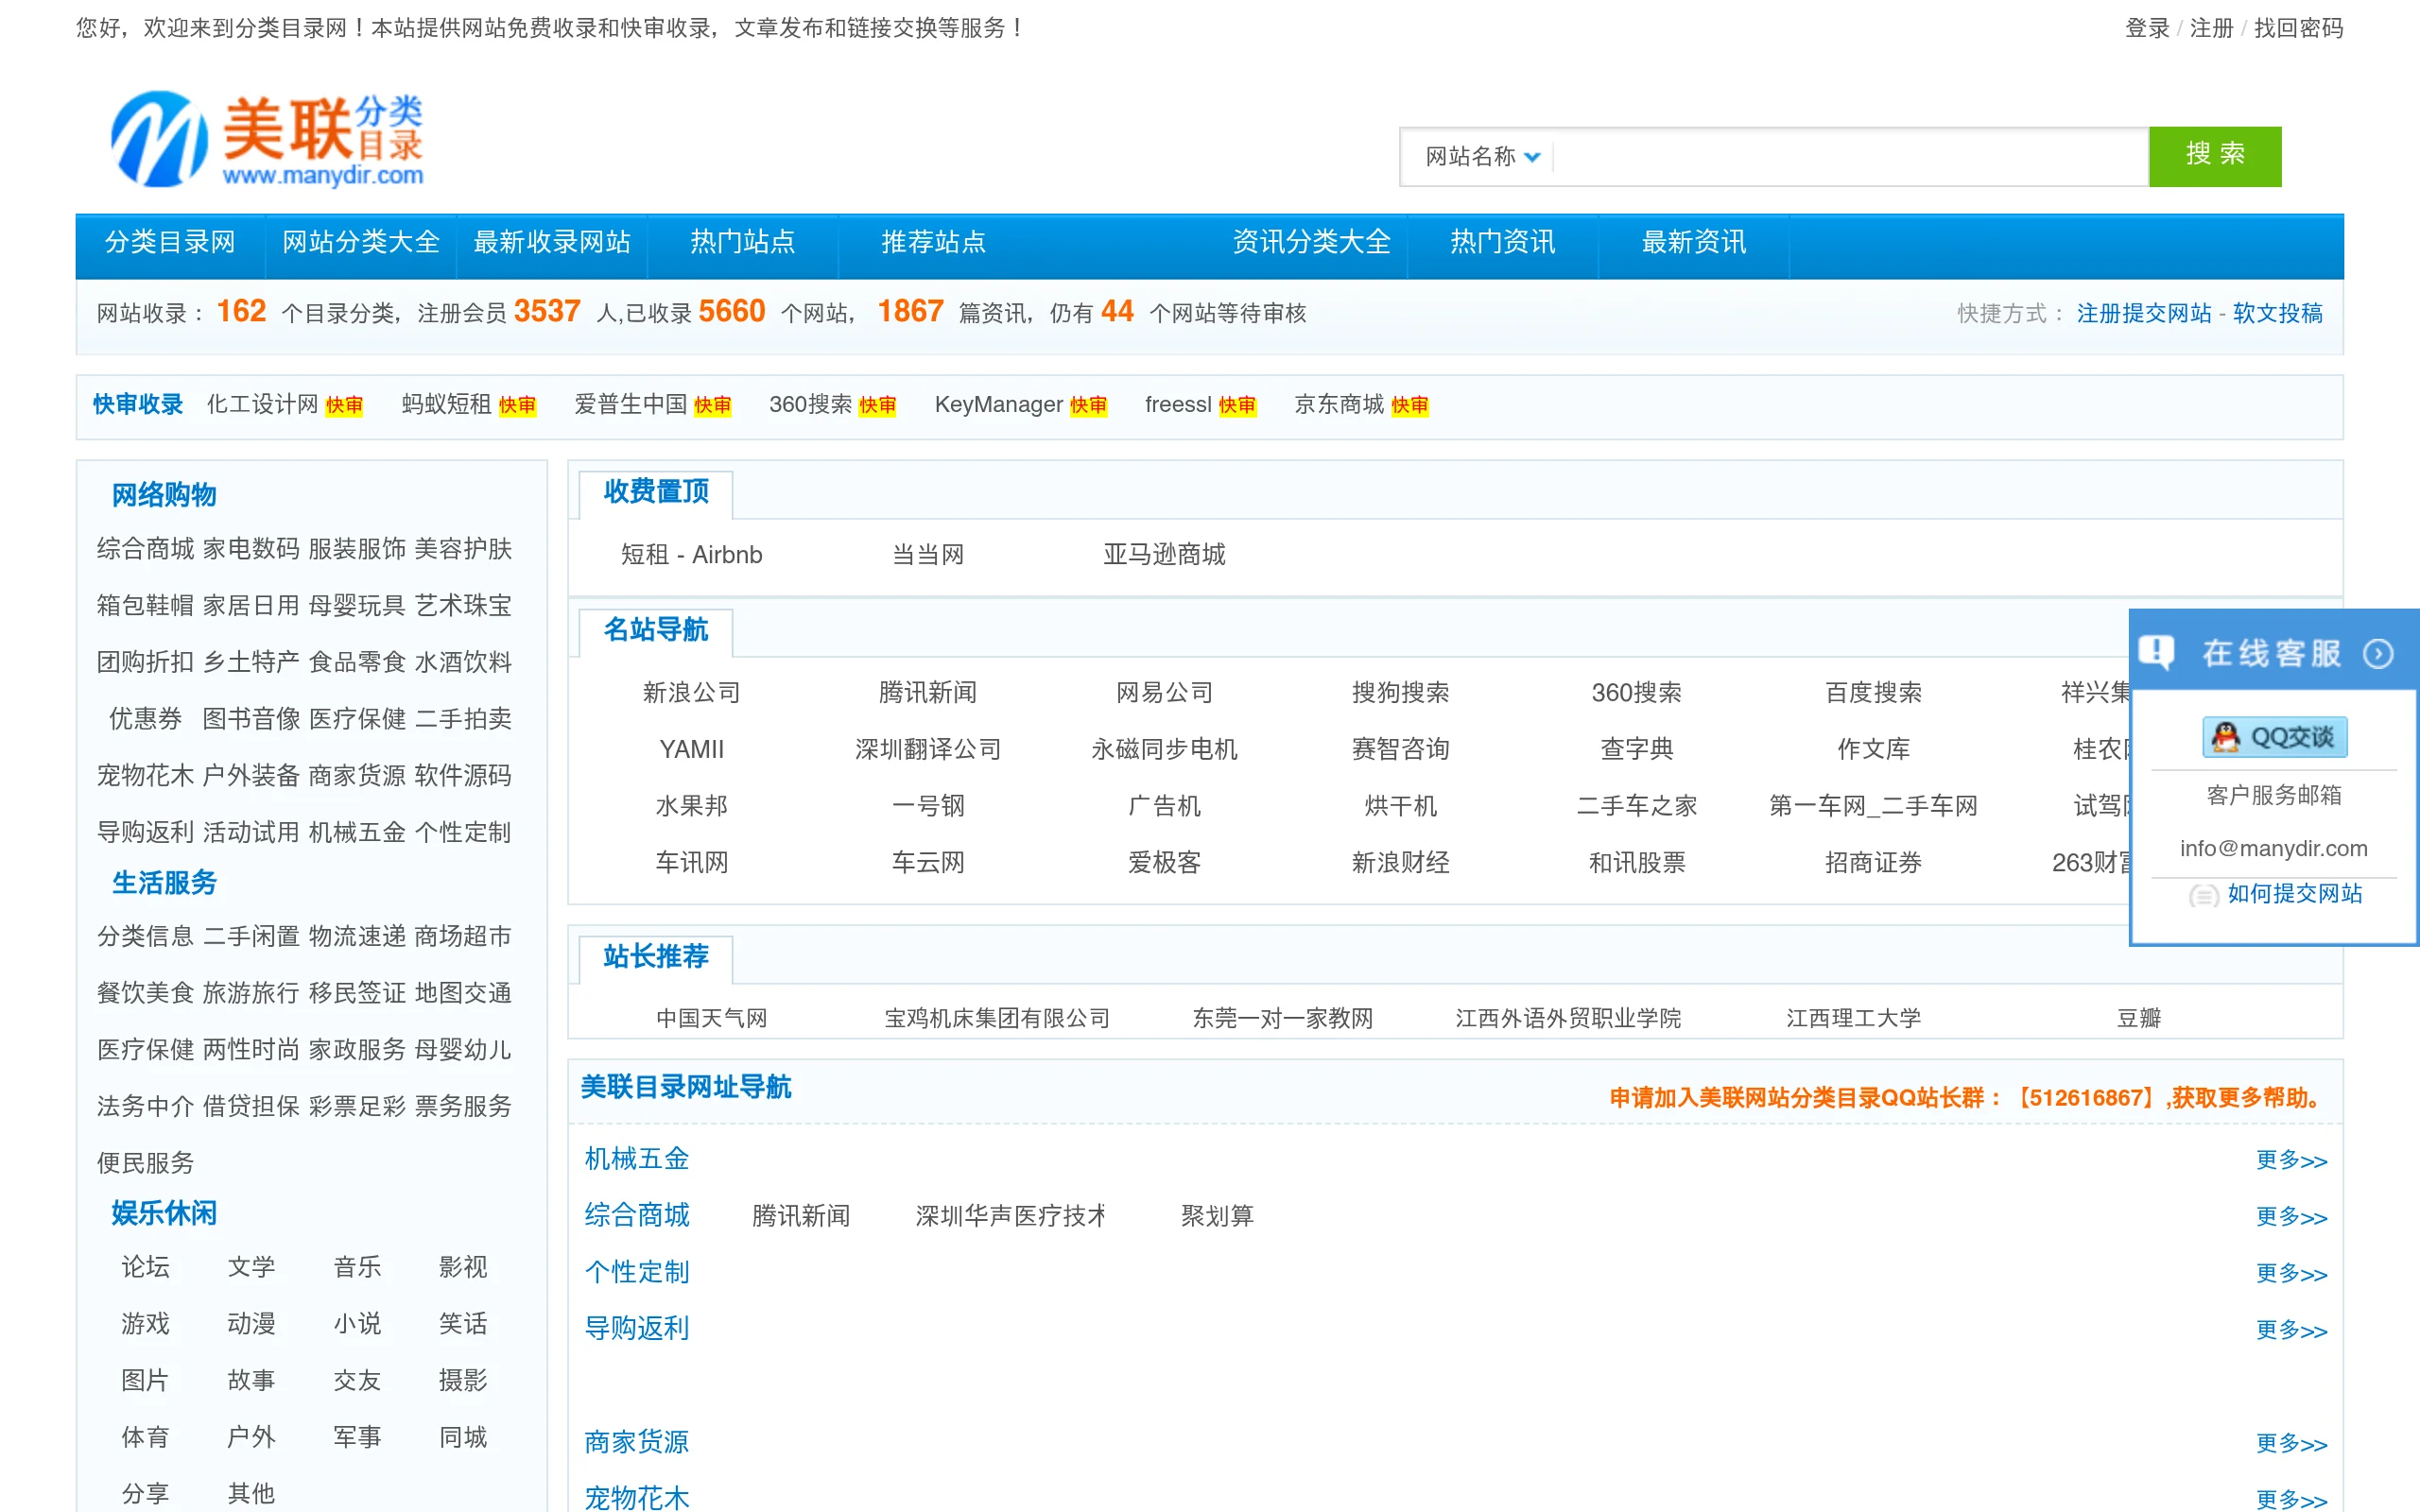This screenshot has width=2420, height=1512.
Task: Open the 娱乐休闲 category heading
Action: [x=164, y=1213]
